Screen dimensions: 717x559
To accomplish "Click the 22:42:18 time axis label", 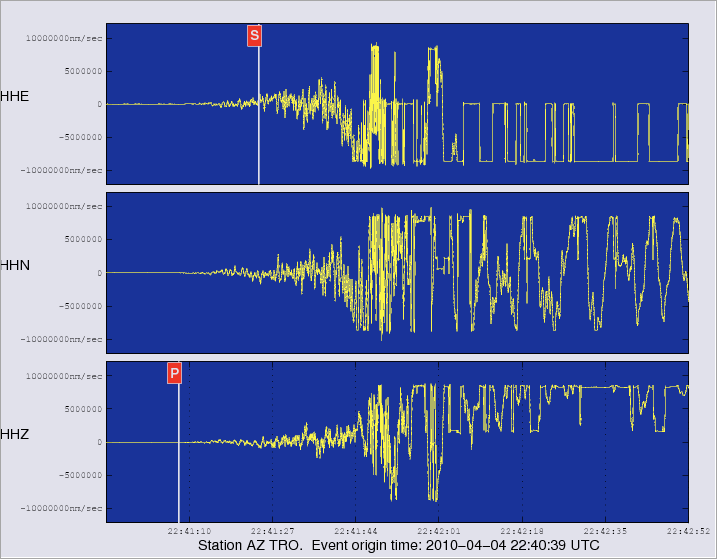I will click(x=522, y=531).
